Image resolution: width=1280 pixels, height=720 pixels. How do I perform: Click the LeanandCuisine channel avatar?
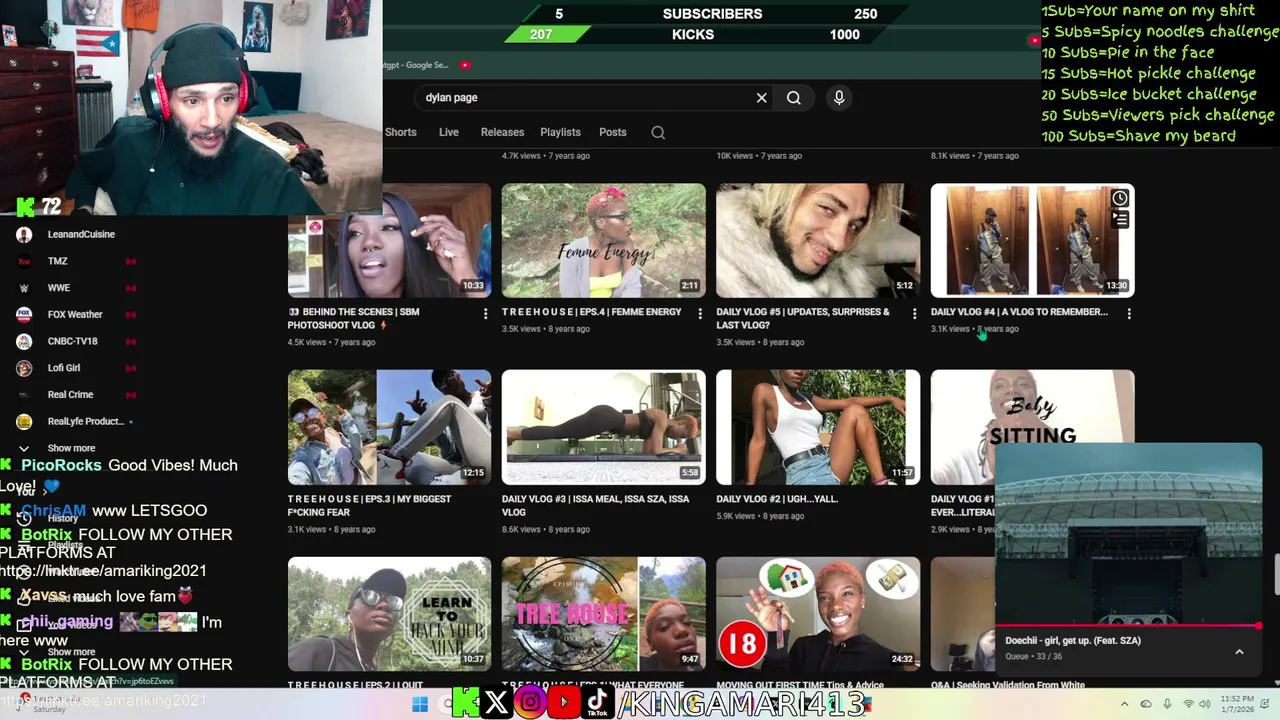(24, 234)
